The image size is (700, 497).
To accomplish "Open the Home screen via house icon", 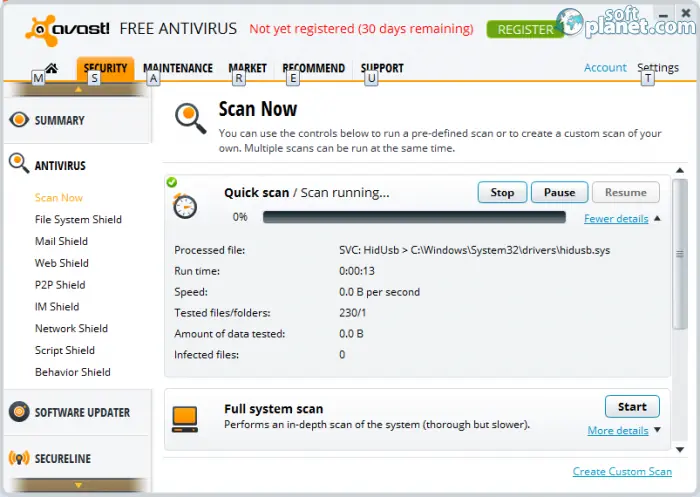I will 51,68.
